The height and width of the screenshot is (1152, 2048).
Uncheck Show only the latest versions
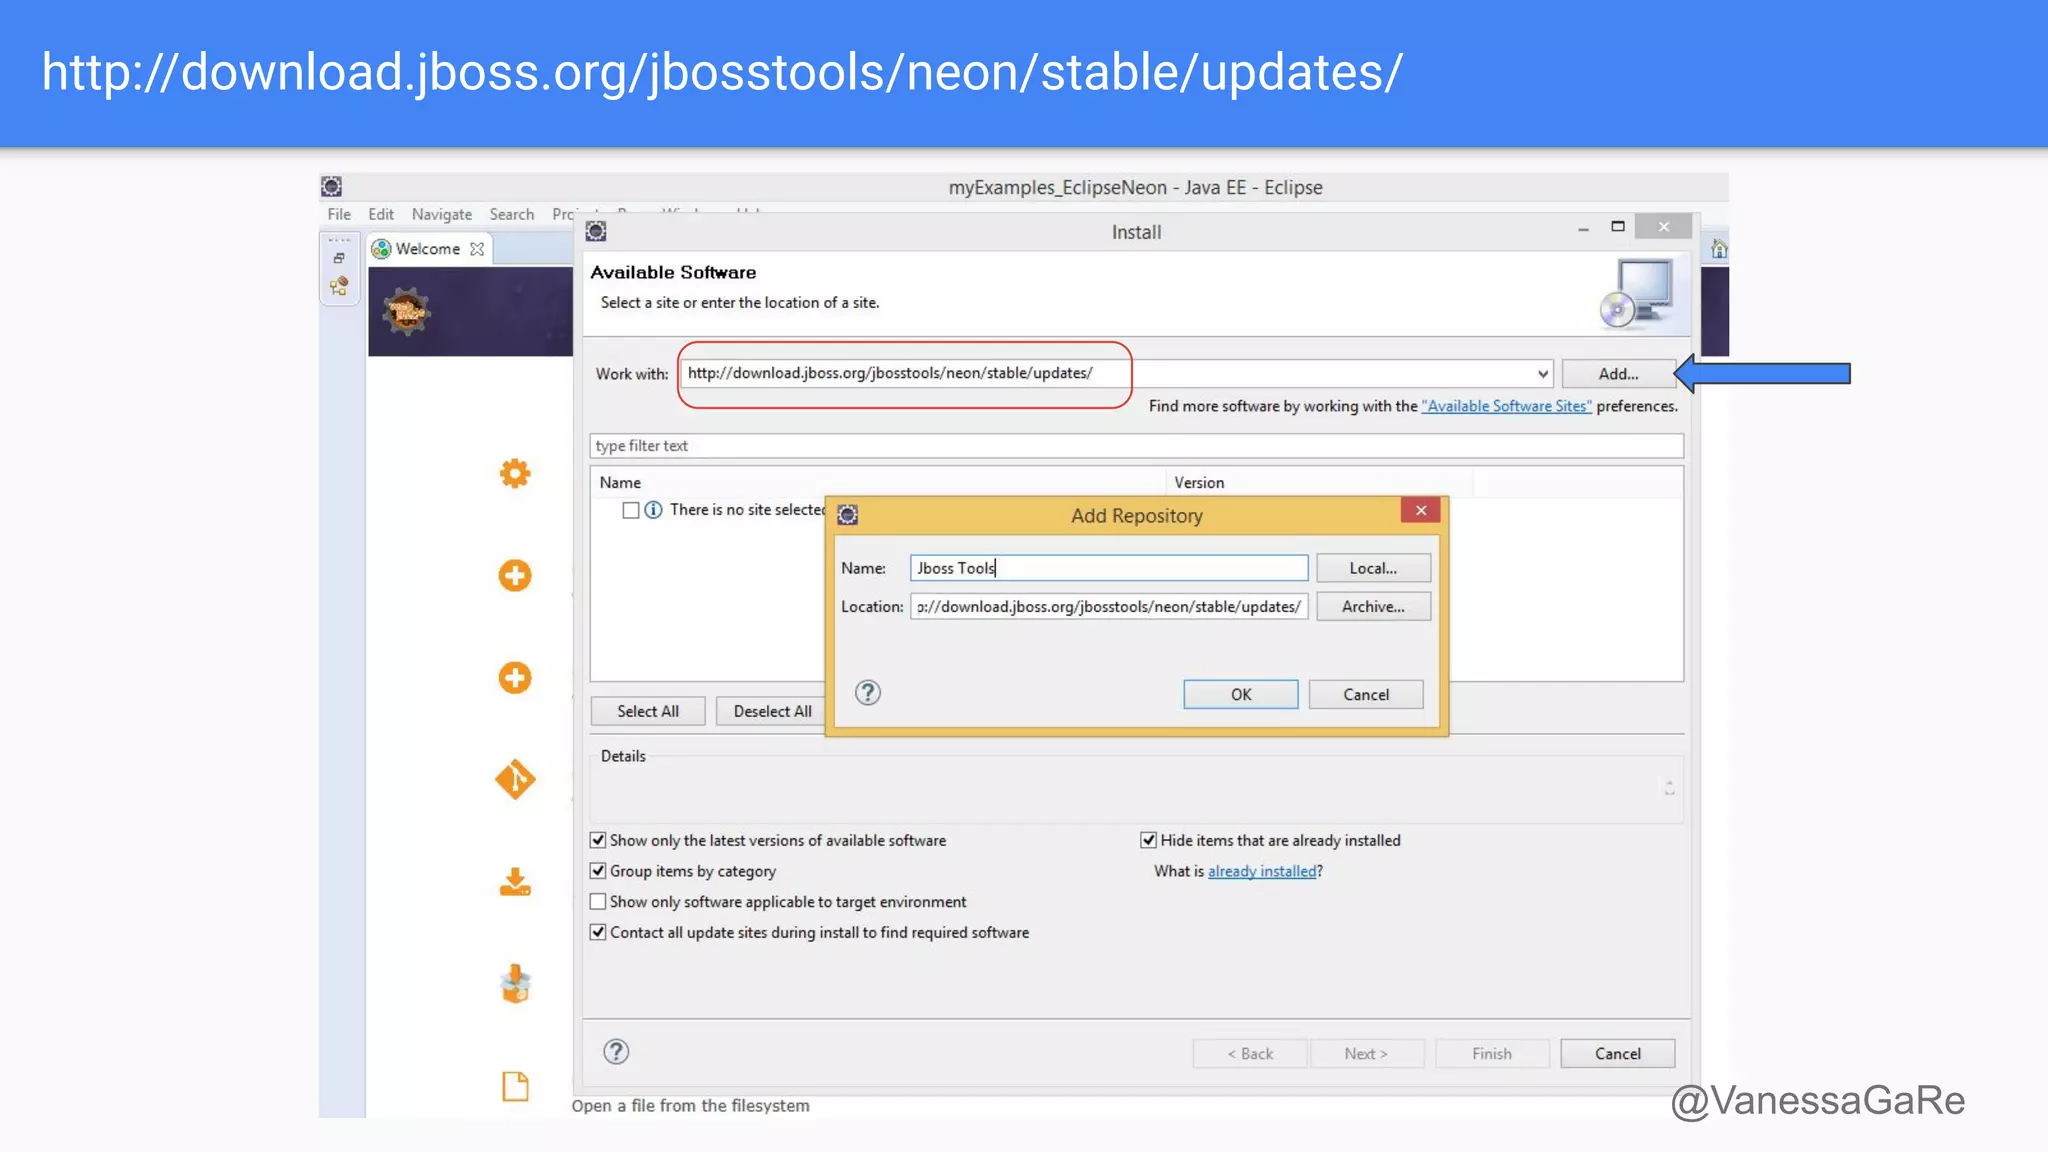tap(598, 840)
